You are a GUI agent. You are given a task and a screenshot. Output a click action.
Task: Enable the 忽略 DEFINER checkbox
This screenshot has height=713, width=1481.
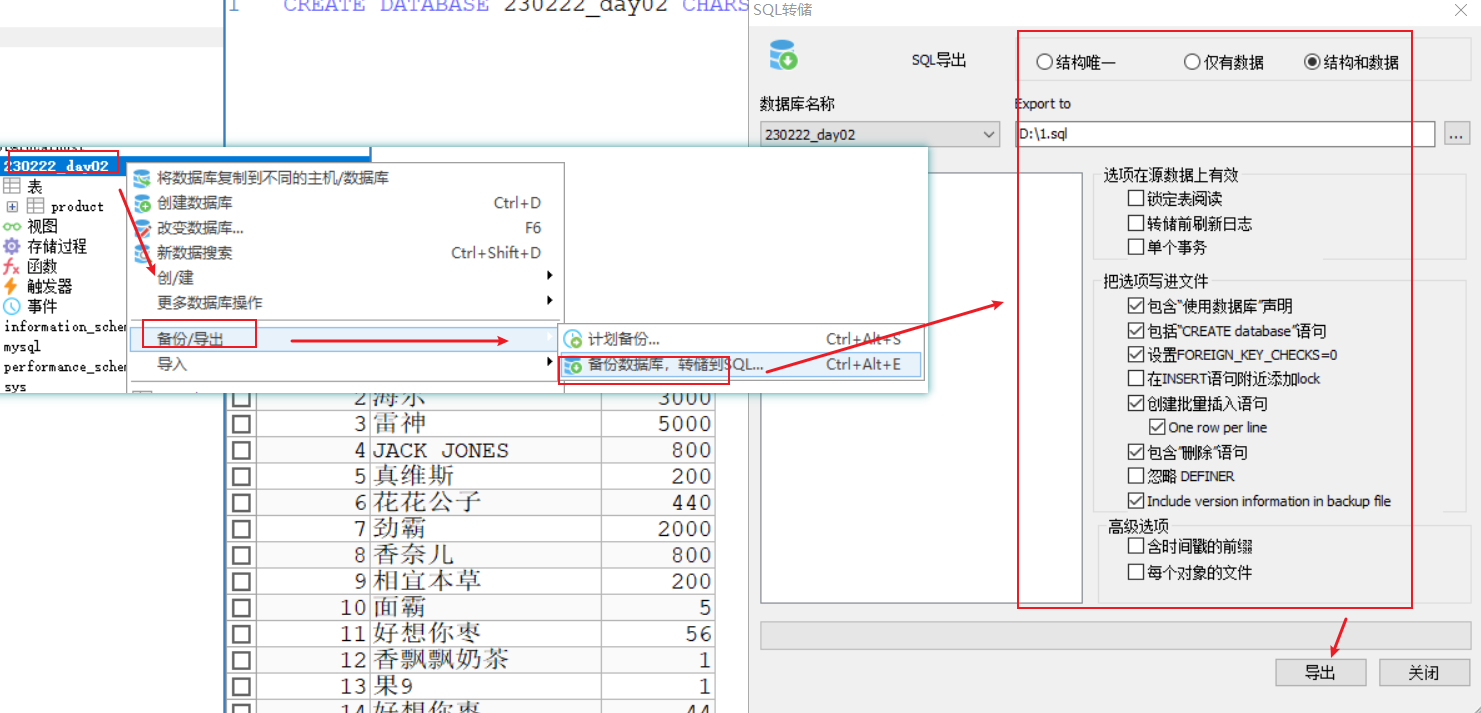tap(1136, 476)
